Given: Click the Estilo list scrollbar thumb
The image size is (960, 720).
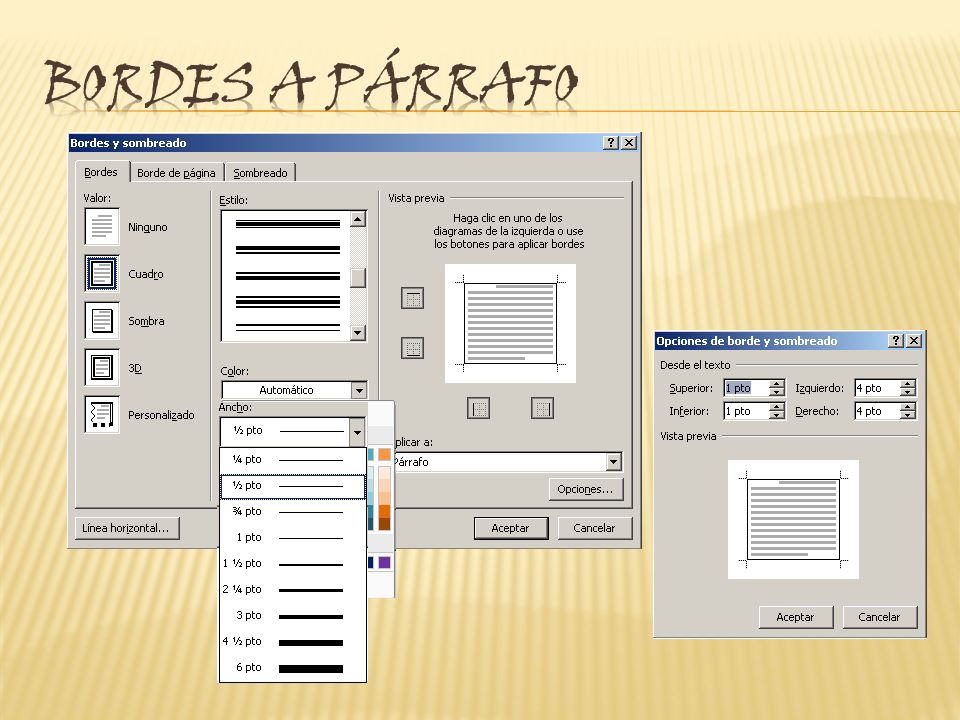Looking at the screenshot, I should (x=358, y=277).
